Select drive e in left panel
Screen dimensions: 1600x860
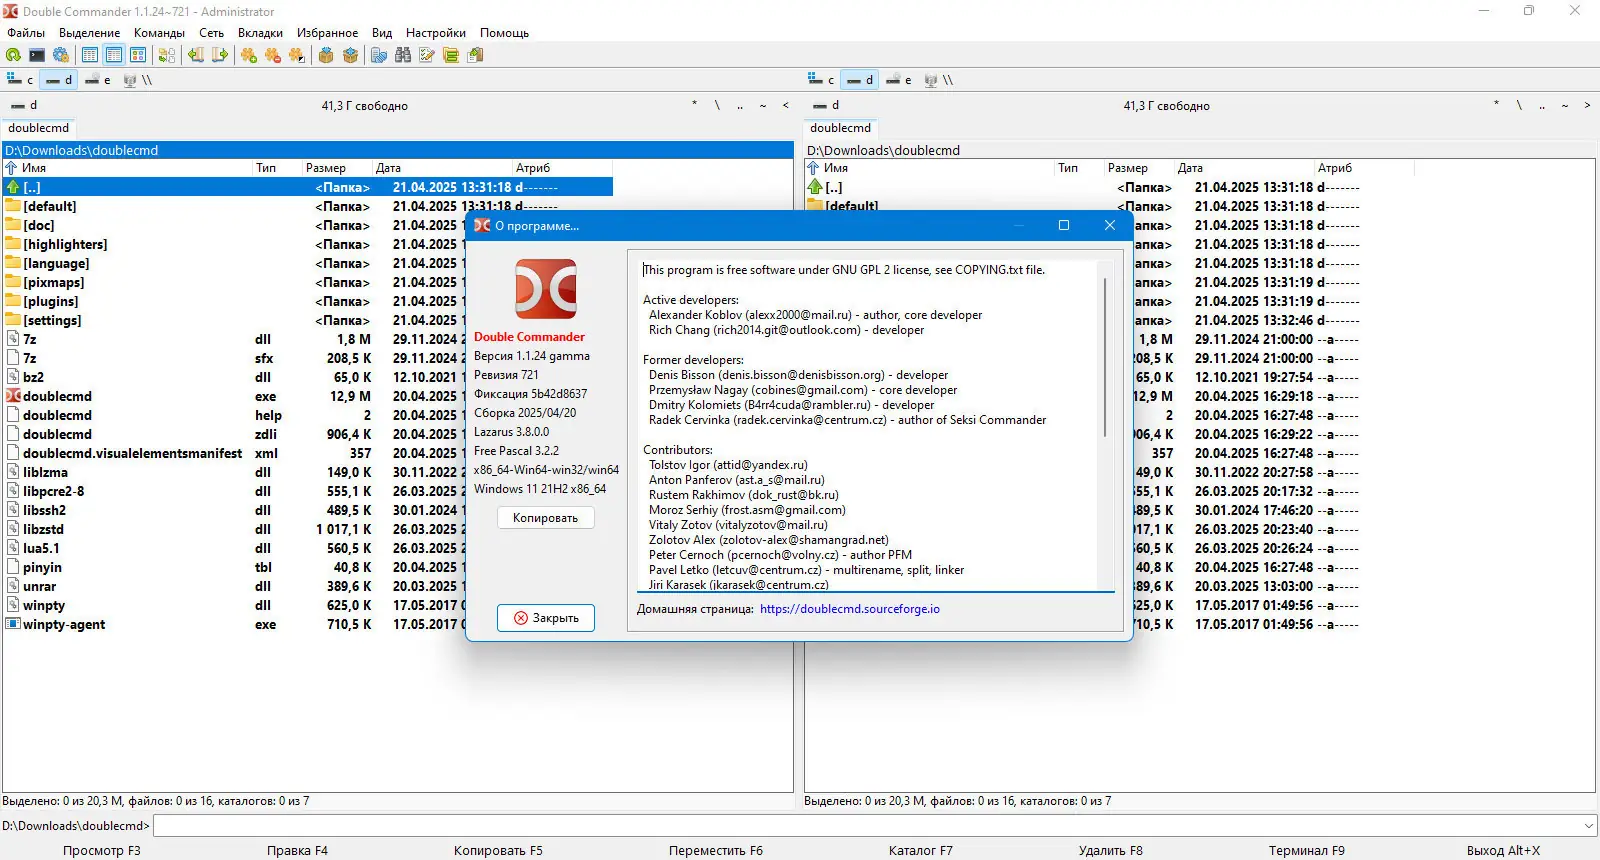pyautogui.click(x=98, y=80)
